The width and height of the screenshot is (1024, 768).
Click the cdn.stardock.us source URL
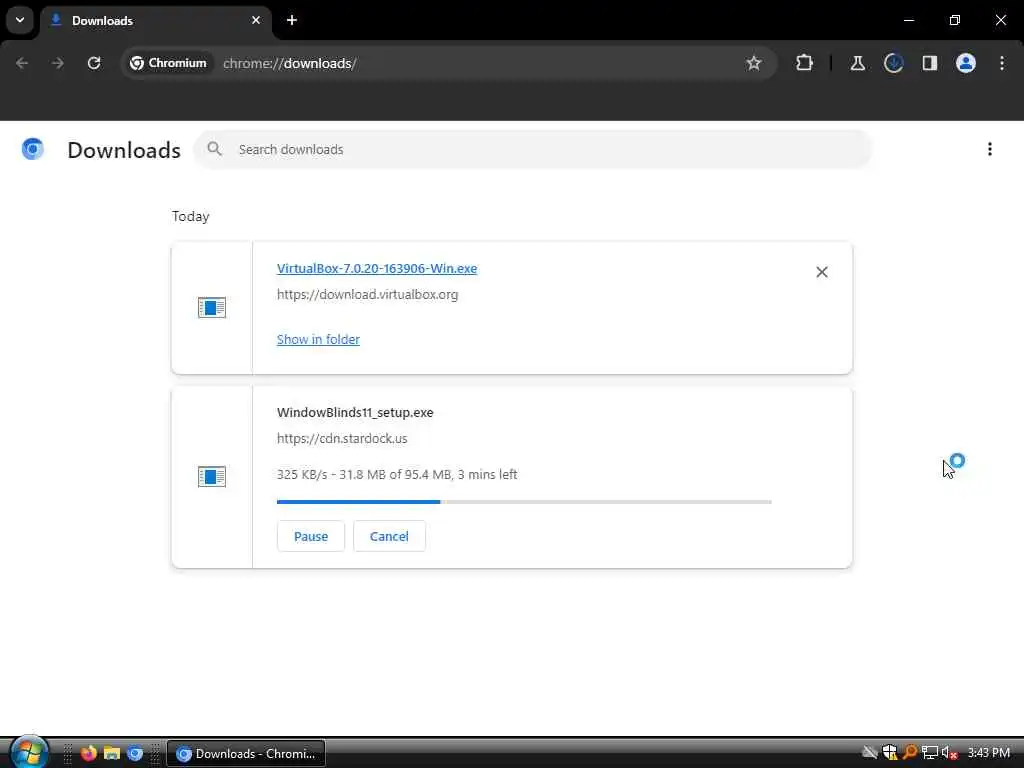[x=342, y=439]
